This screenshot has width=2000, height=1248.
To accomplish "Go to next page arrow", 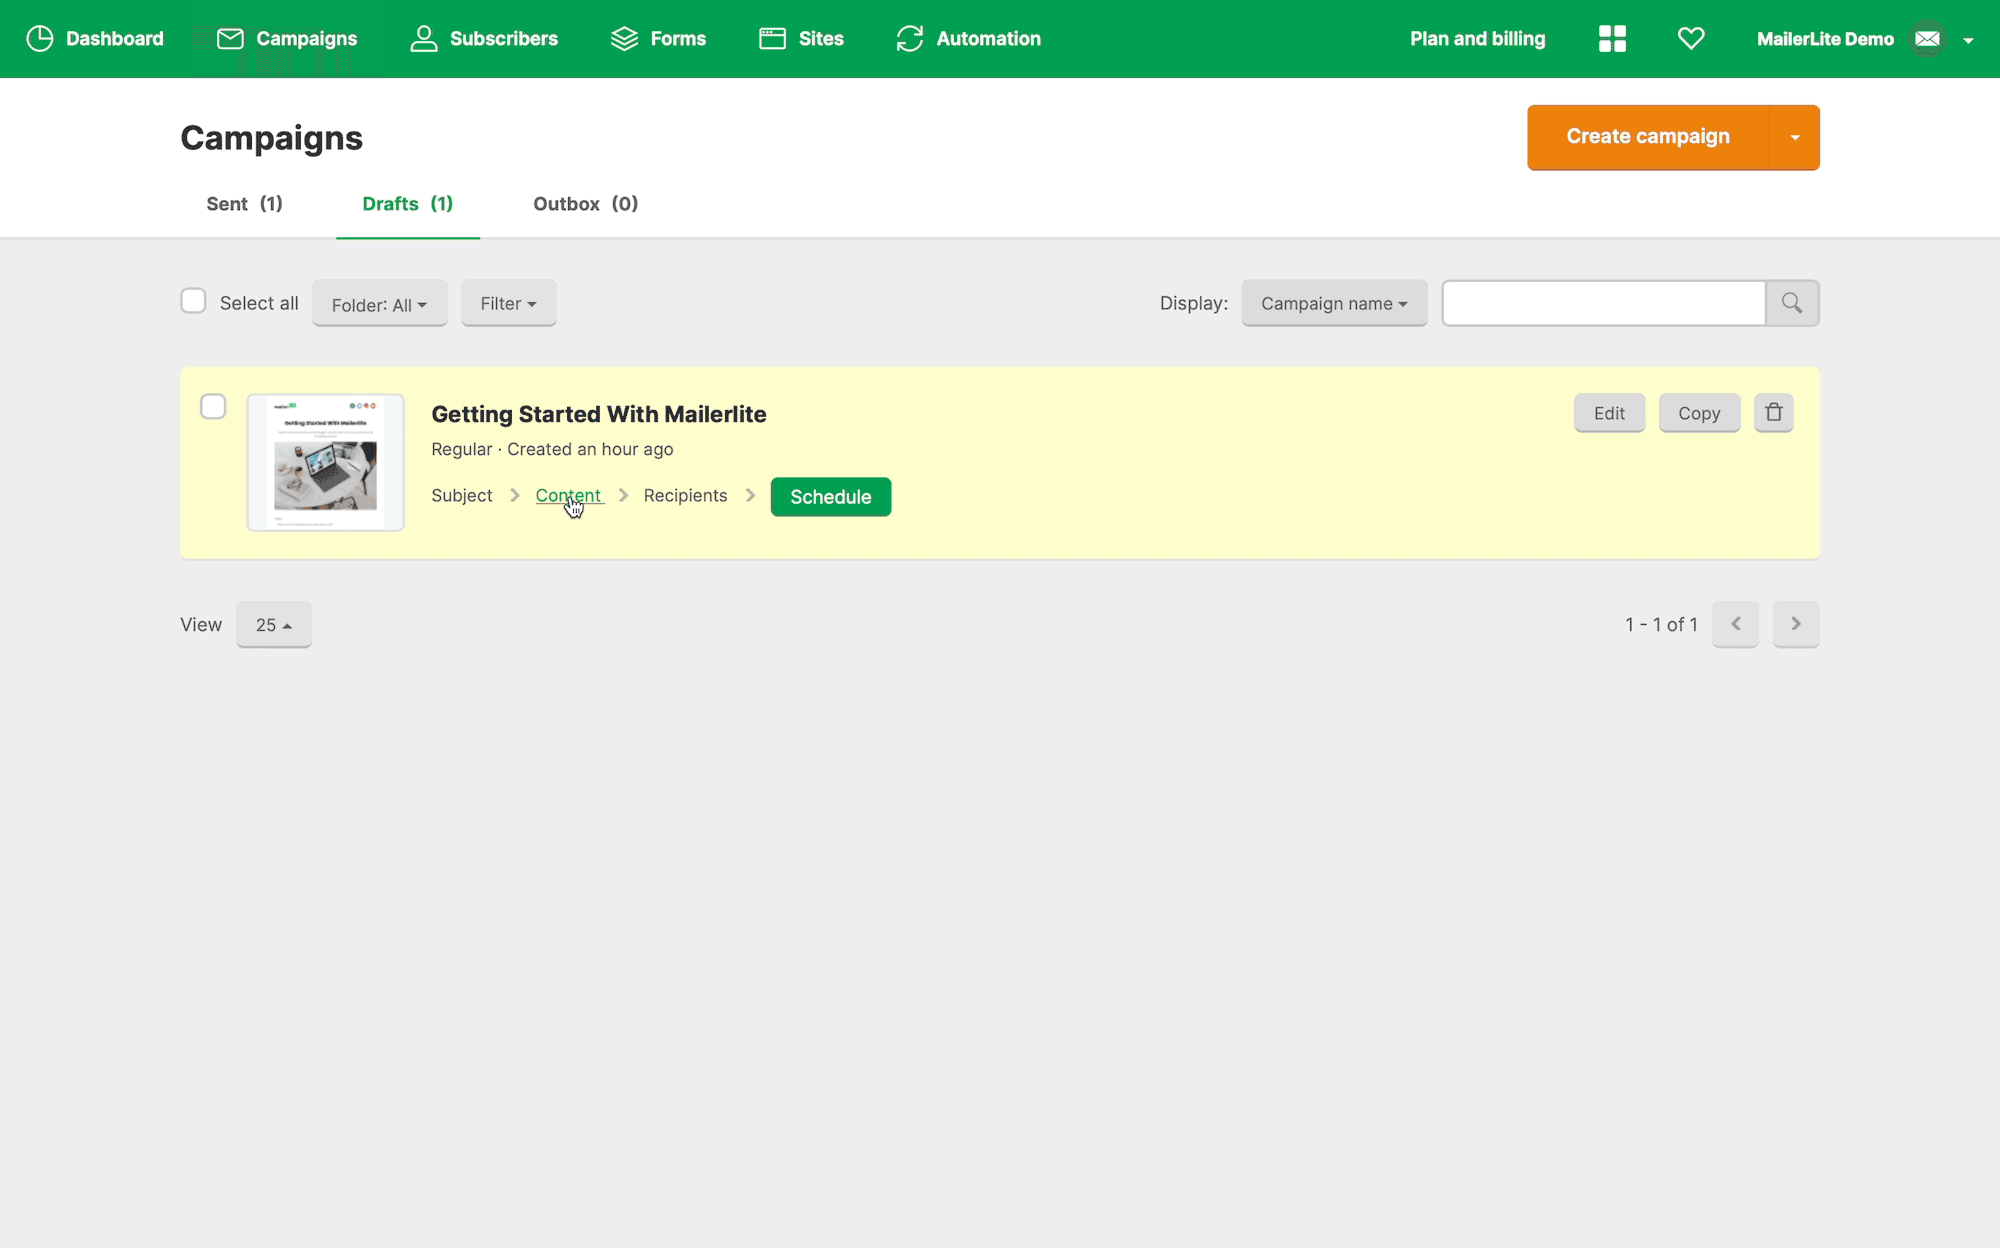I will coord(1796,624).
